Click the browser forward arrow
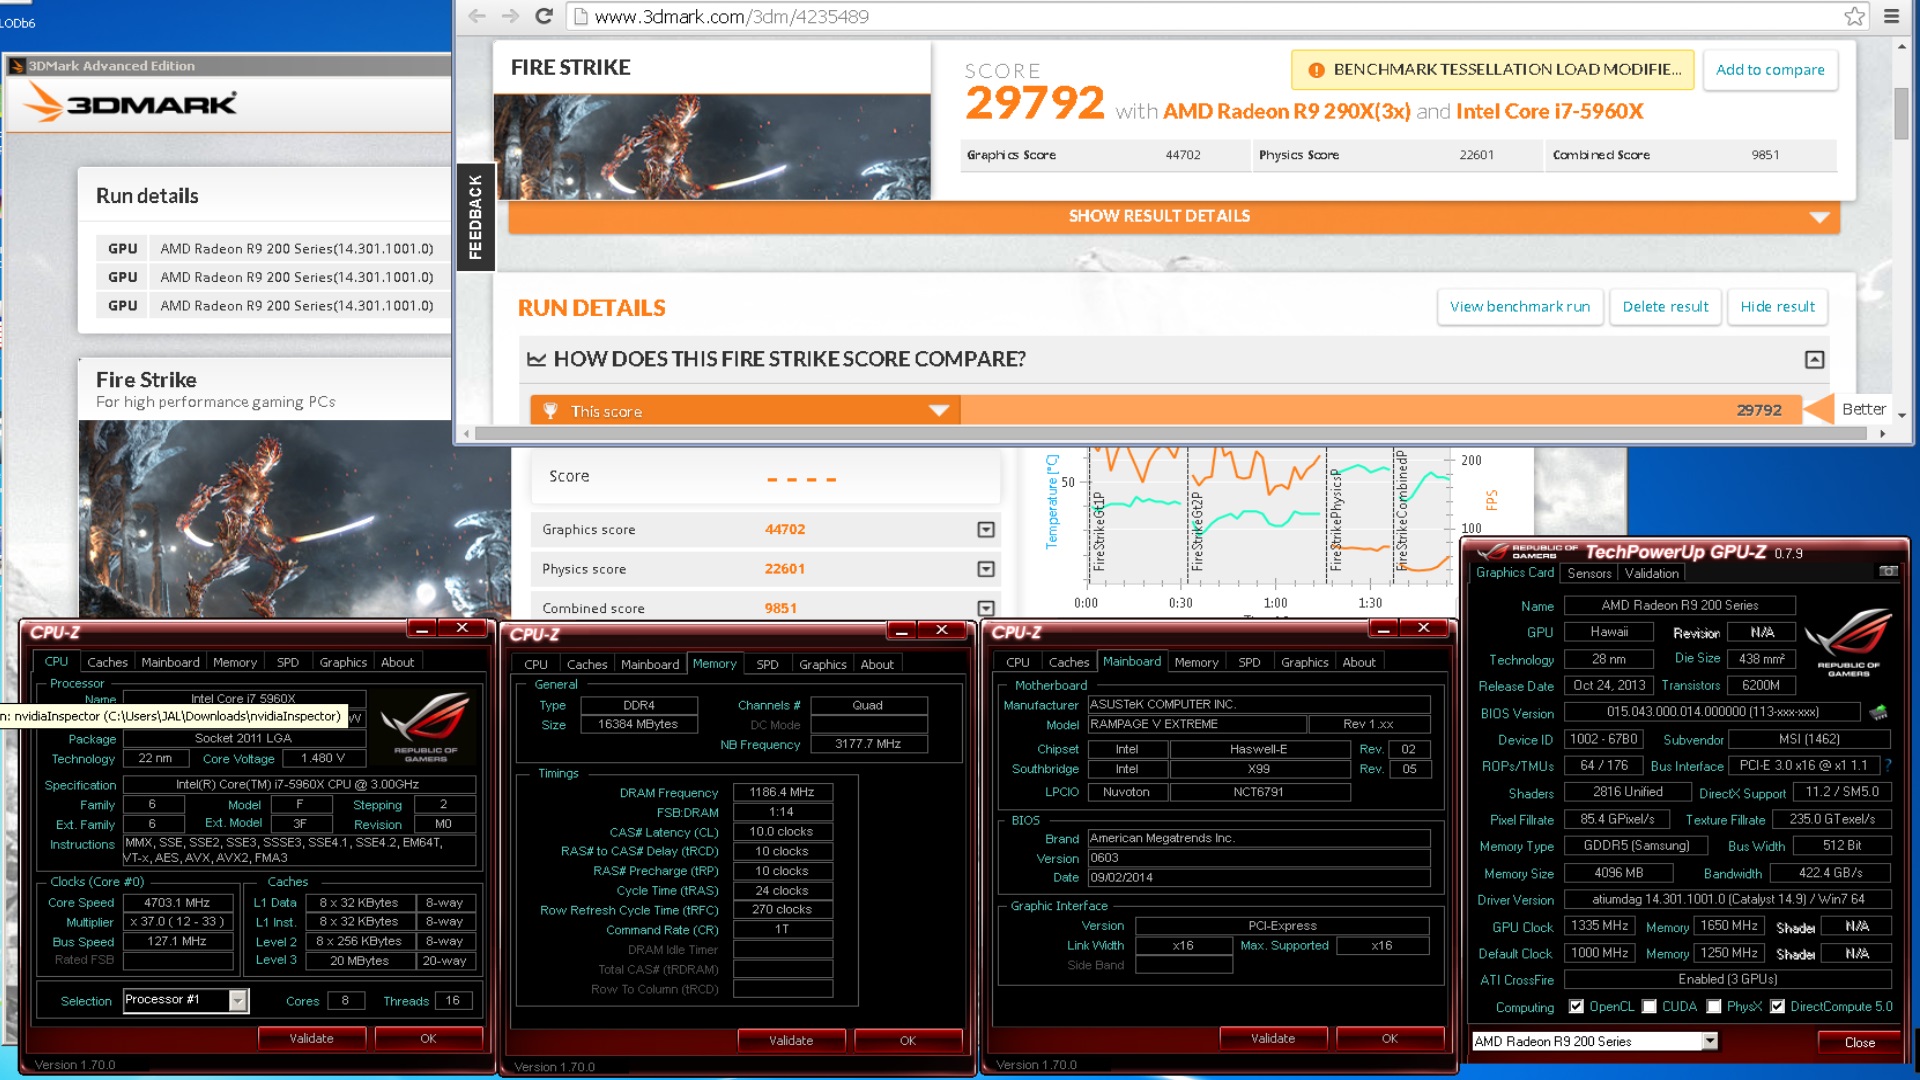 click(x=510, y=16)
